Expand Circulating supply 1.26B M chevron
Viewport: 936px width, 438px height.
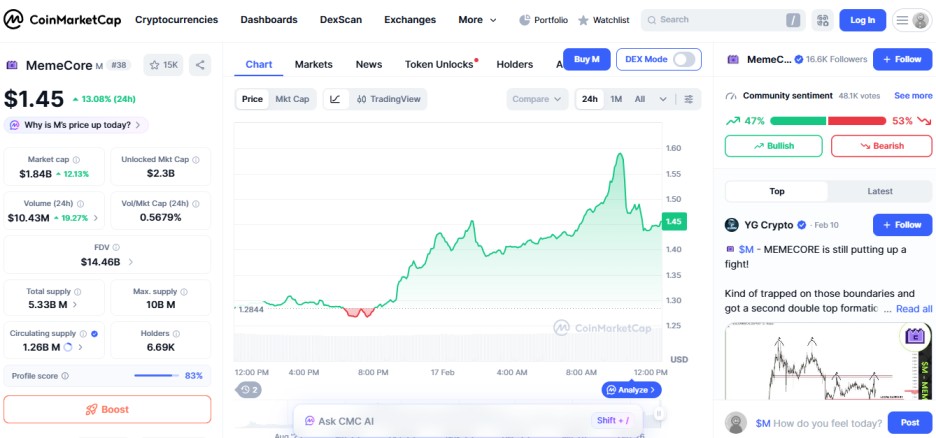click(x=81, y=347)
